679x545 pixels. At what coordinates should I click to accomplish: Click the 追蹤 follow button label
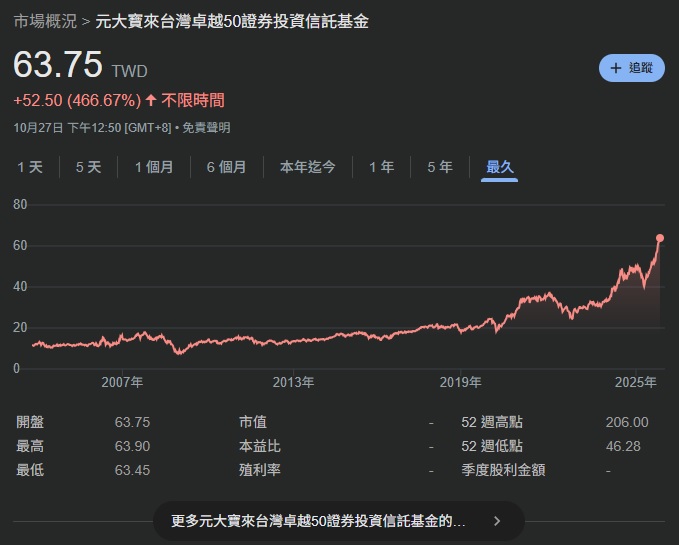point(640,68)
